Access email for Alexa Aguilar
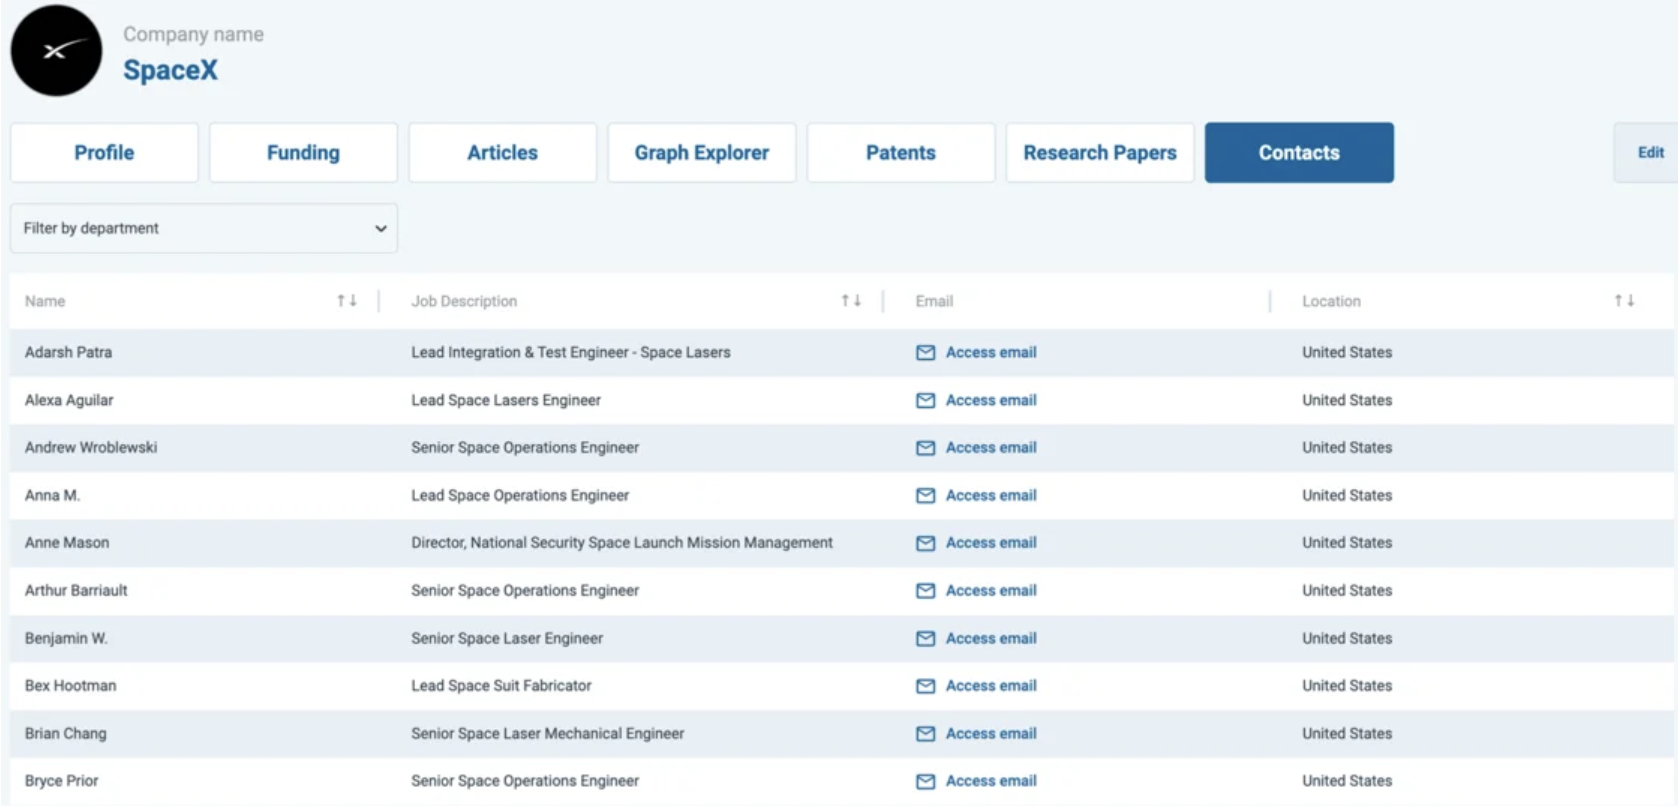1678x812 pixels. 991,401
